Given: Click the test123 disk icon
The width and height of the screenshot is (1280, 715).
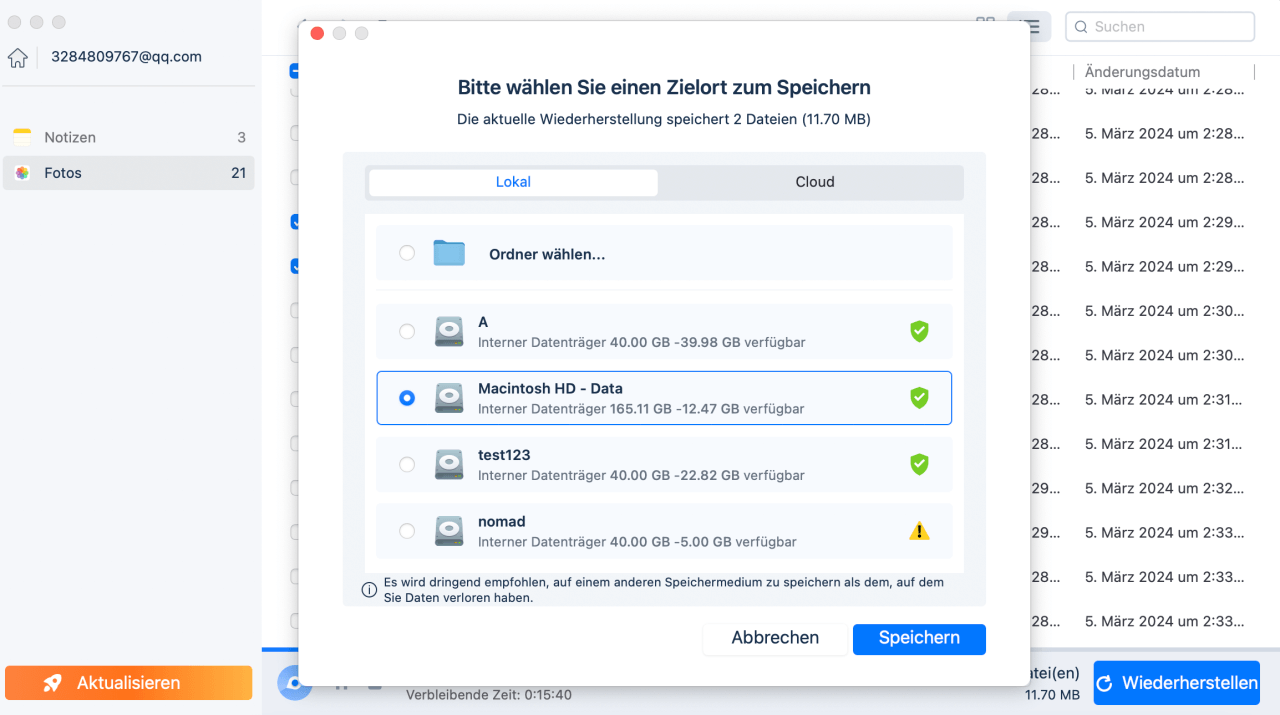Looking at the screenshot, I should click(x=449, y=464).
